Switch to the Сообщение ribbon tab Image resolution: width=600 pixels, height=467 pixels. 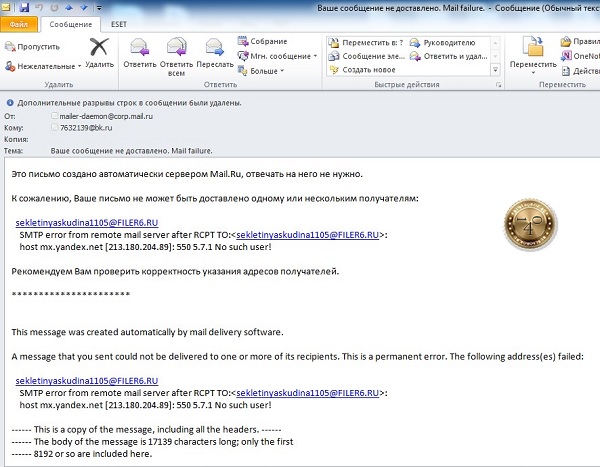pyautogui.click(x=70, y=24)
